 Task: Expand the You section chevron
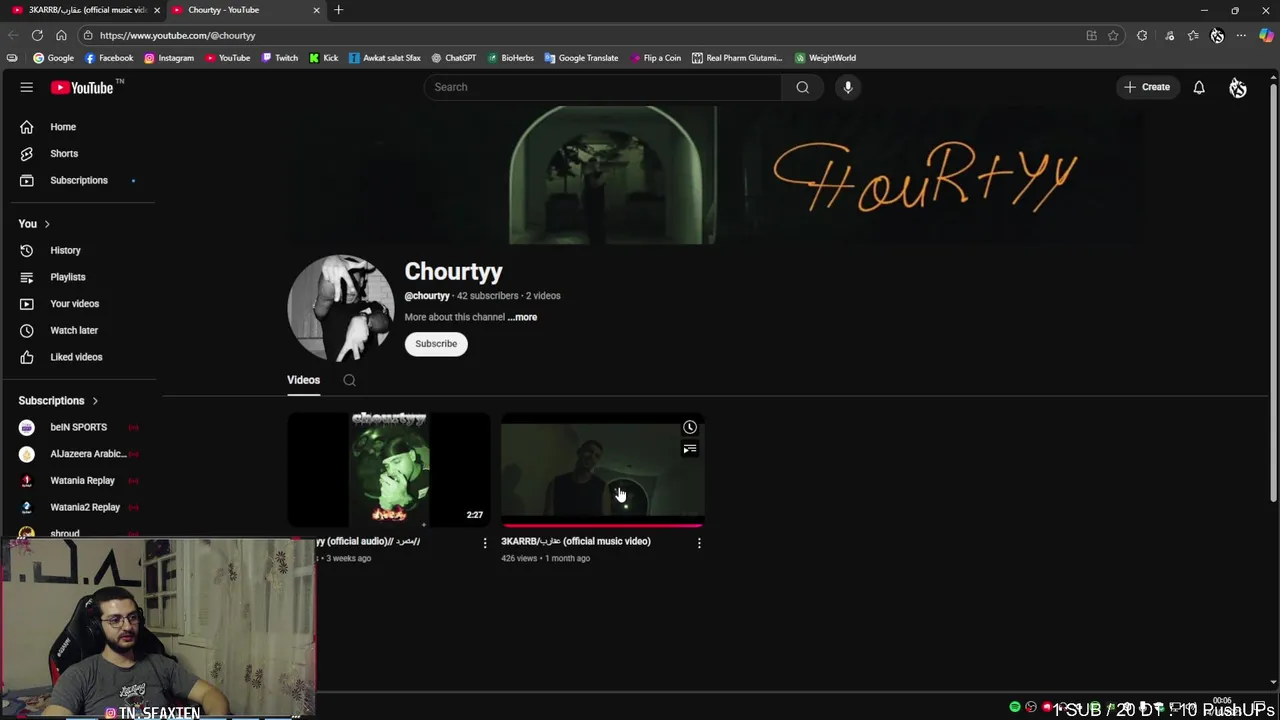tap(47, 224)
